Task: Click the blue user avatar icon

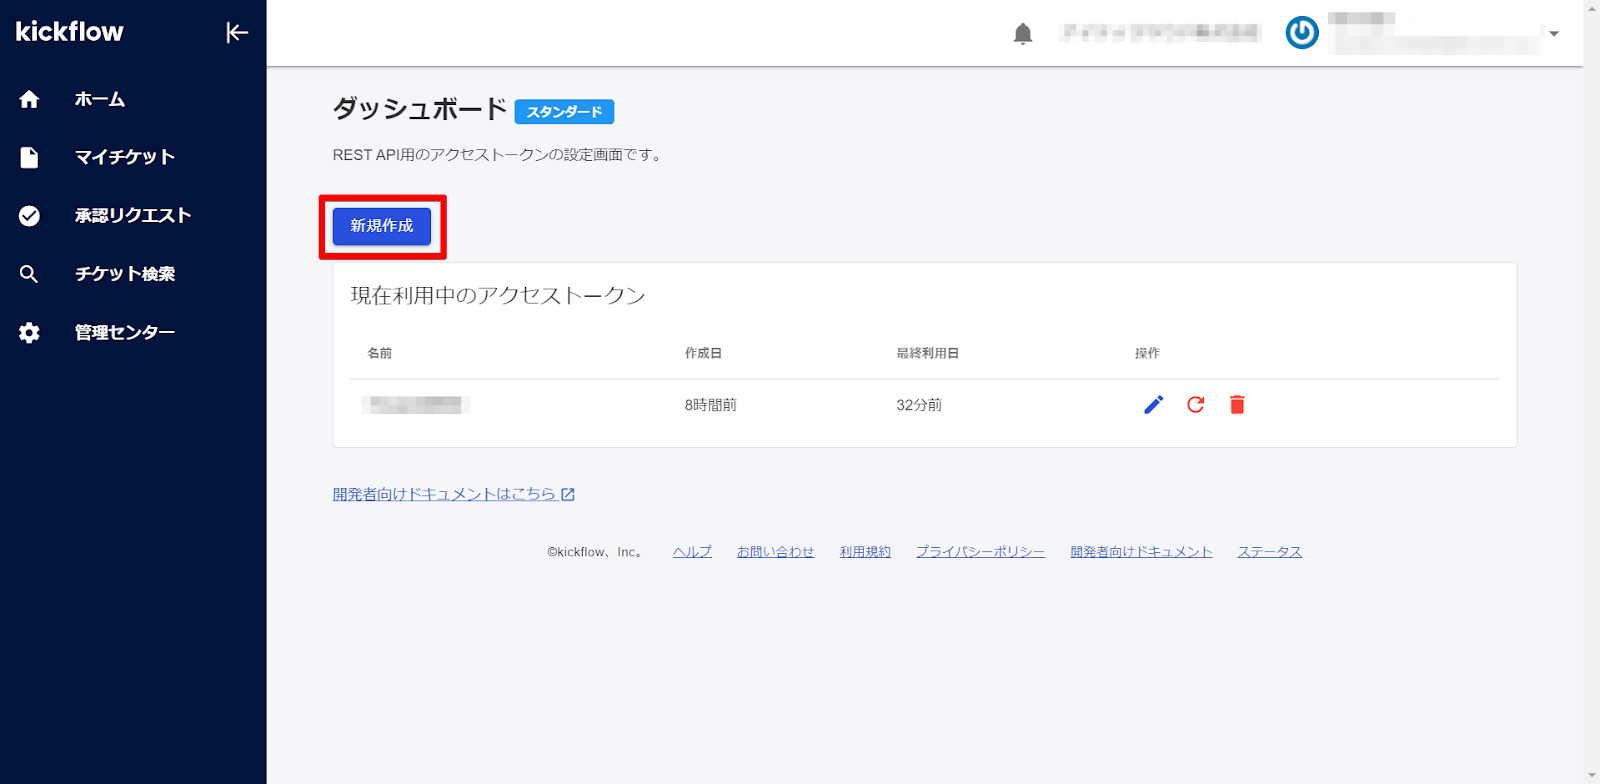Action: click(1301, 33)
